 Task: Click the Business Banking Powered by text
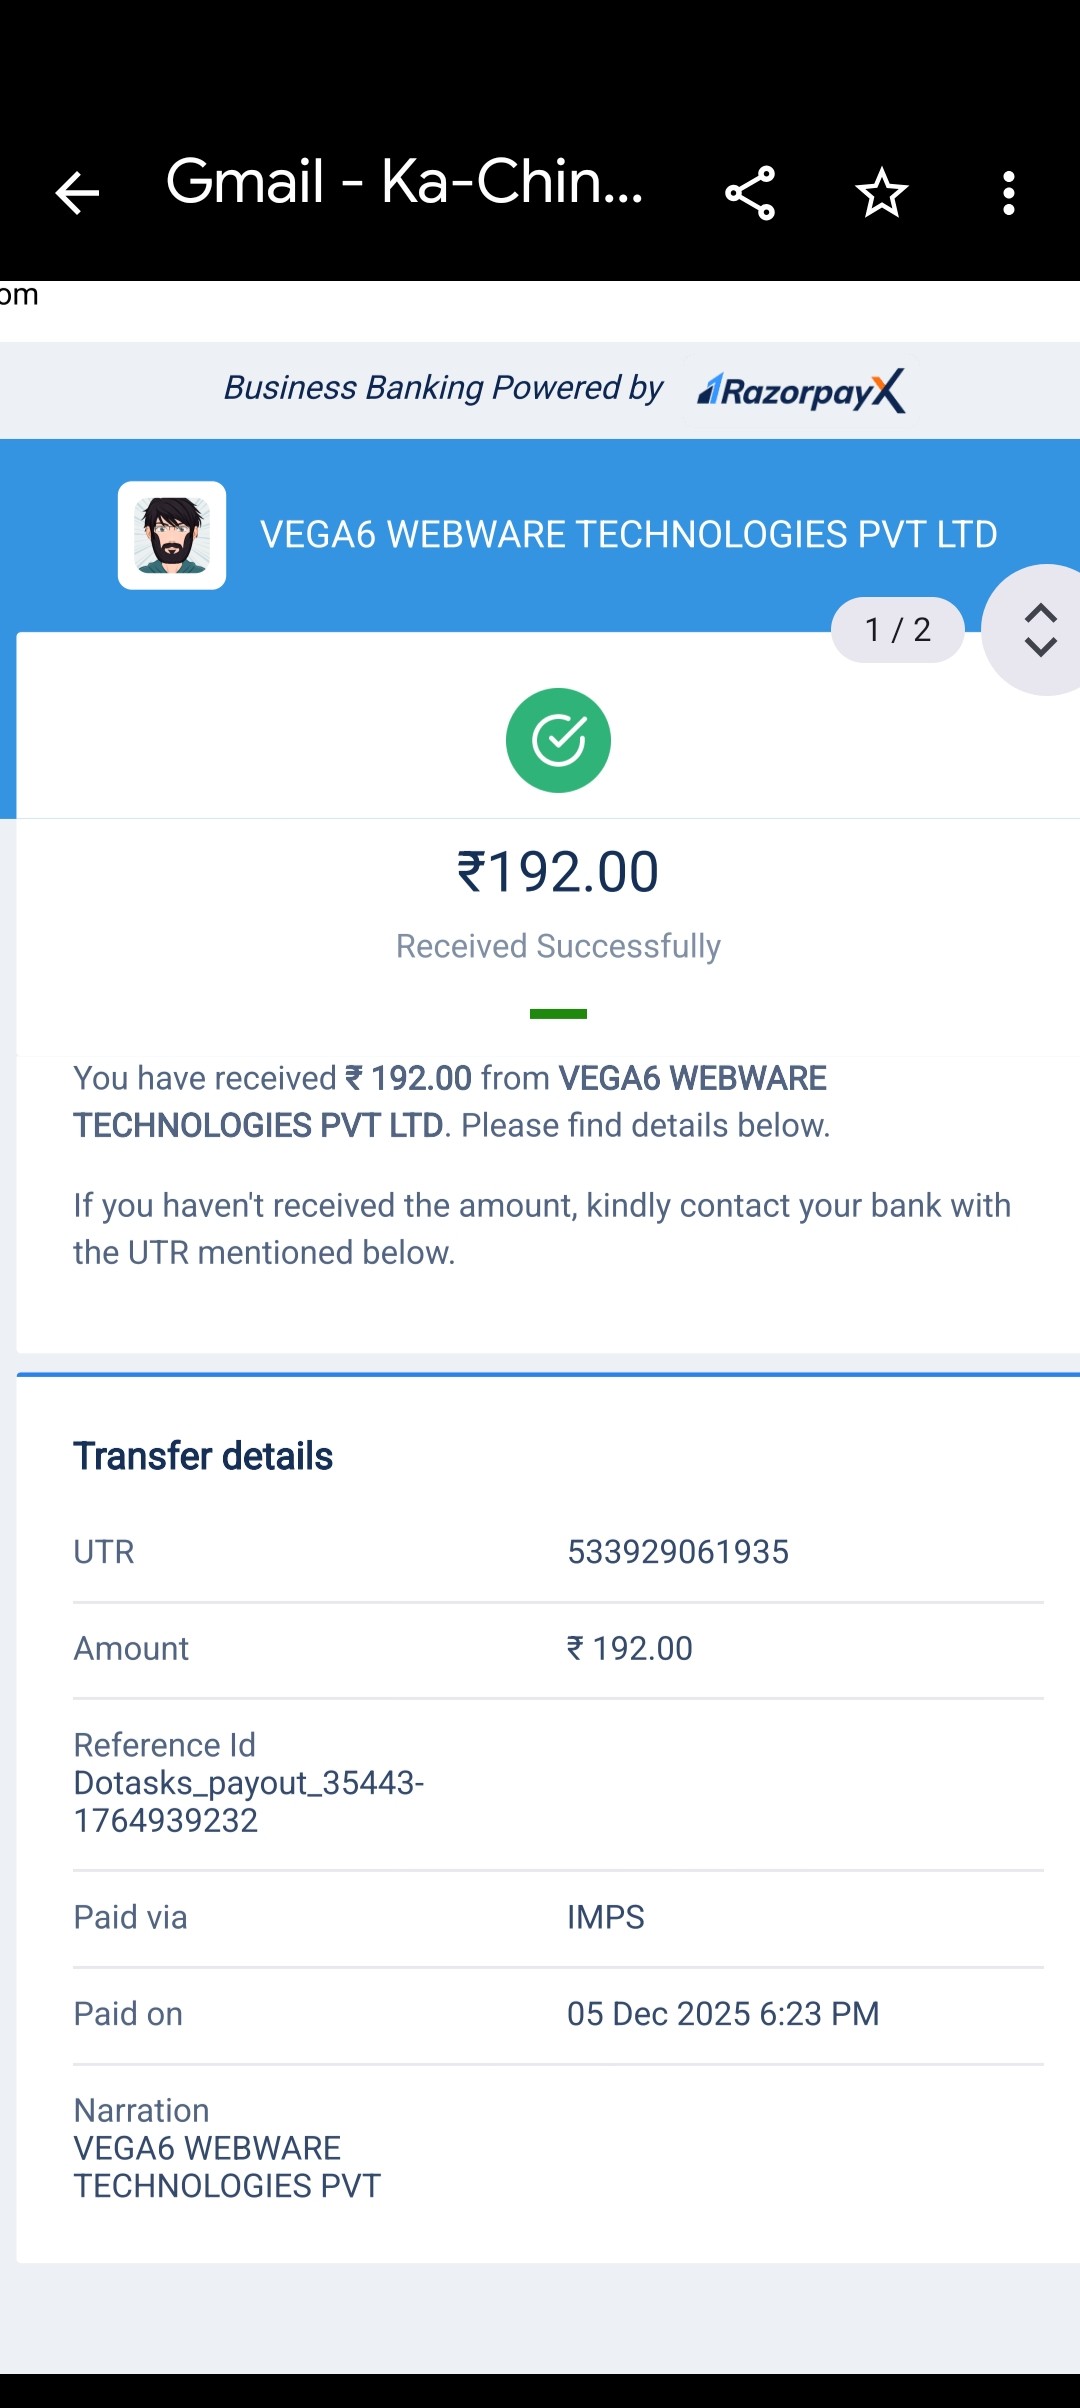[443, 388]
